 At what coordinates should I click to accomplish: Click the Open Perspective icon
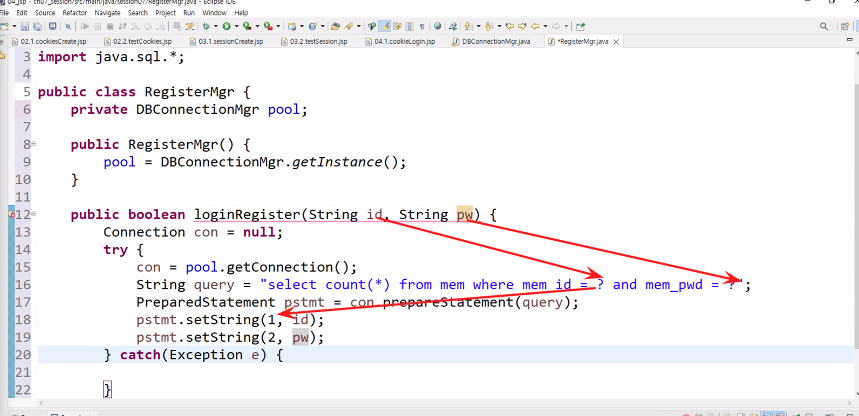pos(845,26)
